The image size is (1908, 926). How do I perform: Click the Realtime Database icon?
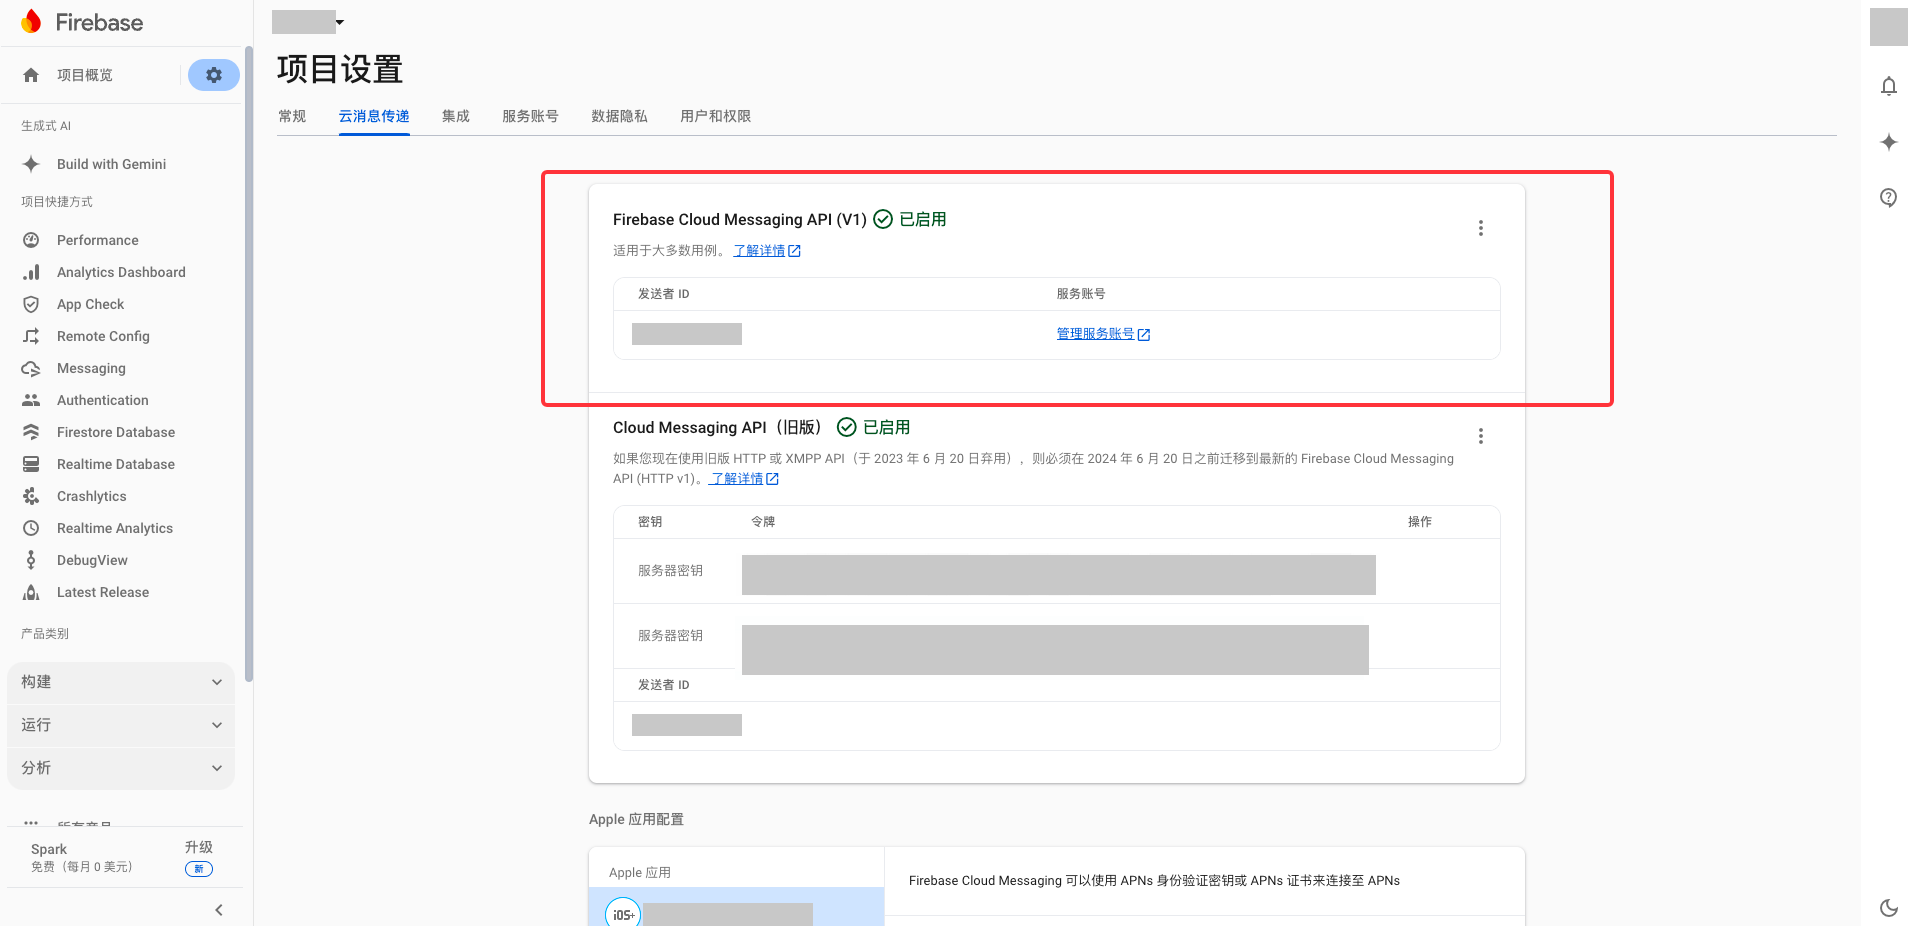[x=31, y=464]
